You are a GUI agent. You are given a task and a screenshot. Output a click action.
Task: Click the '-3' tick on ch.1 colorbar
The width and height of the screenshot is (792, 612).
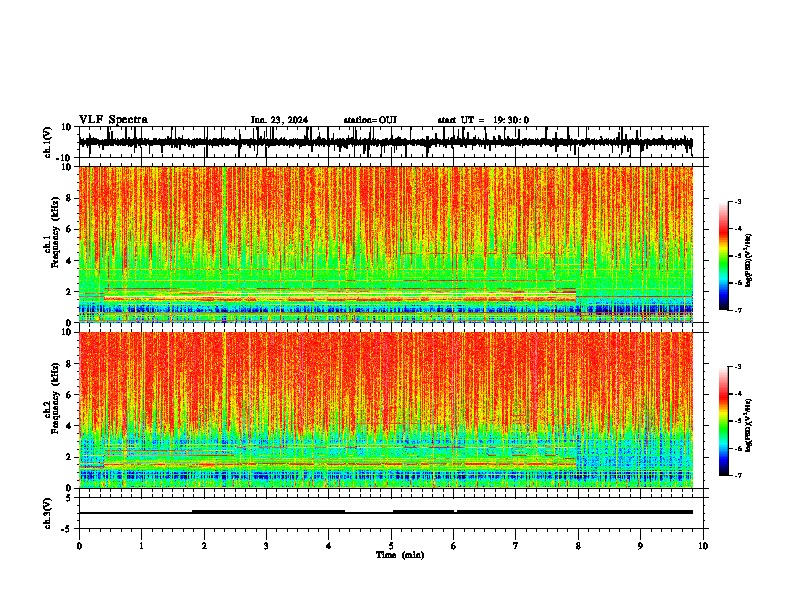point(737,202)
